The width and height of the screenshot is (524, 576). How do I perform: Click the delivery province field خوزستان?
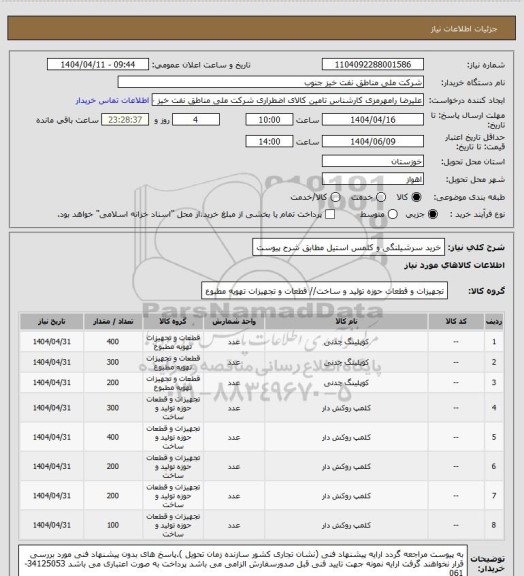click(373, 161)
